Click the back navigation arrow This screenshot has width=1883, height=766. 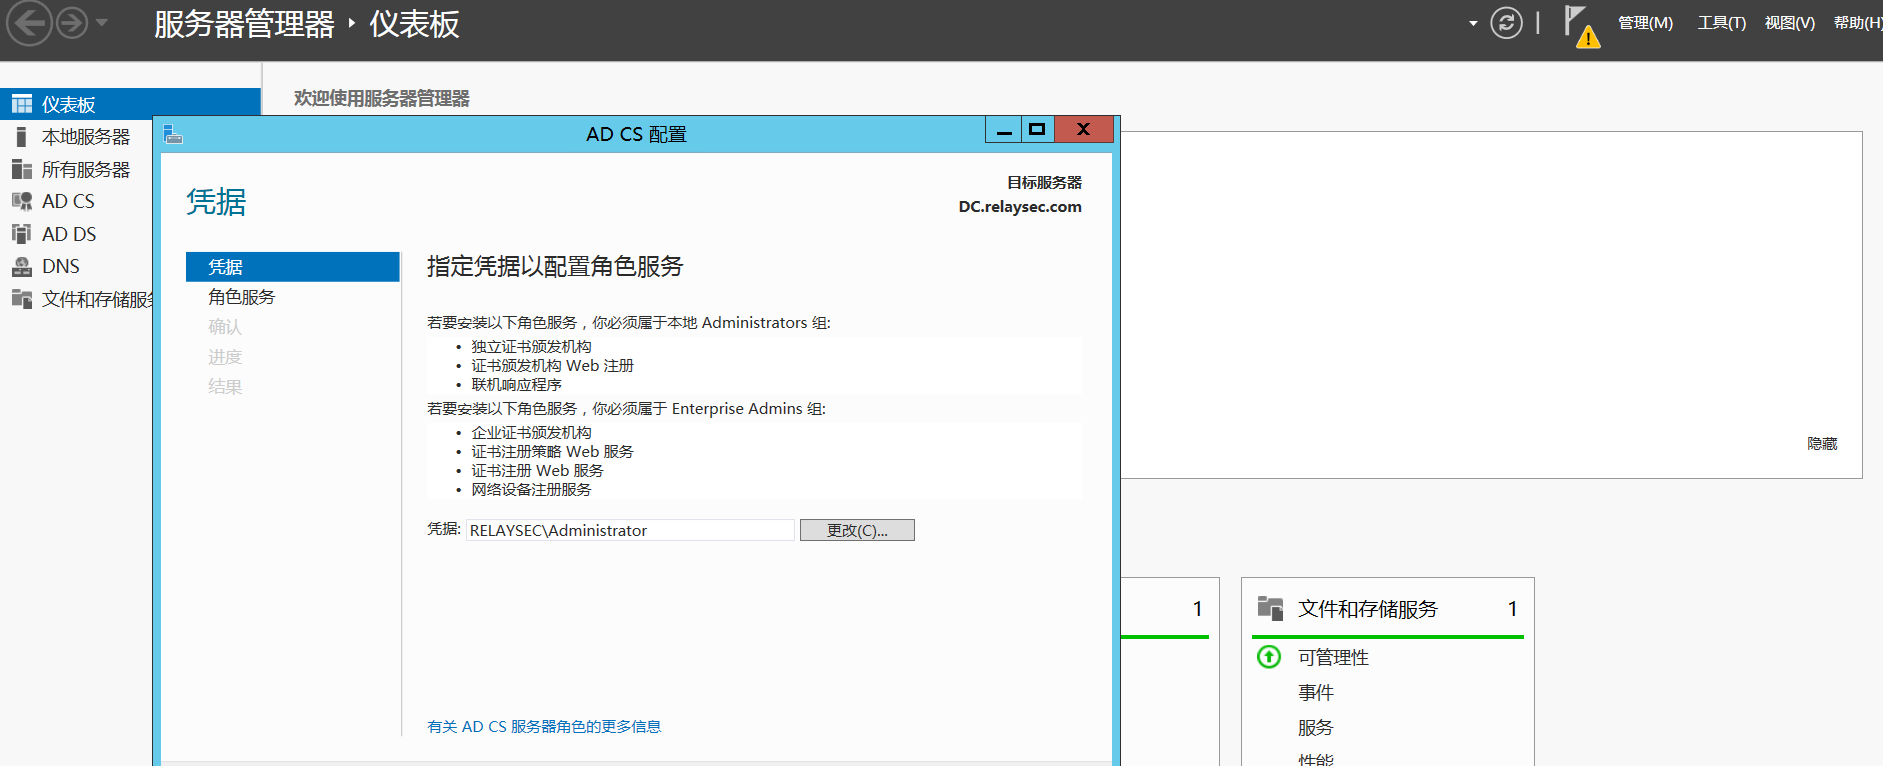tap(30, 23)
